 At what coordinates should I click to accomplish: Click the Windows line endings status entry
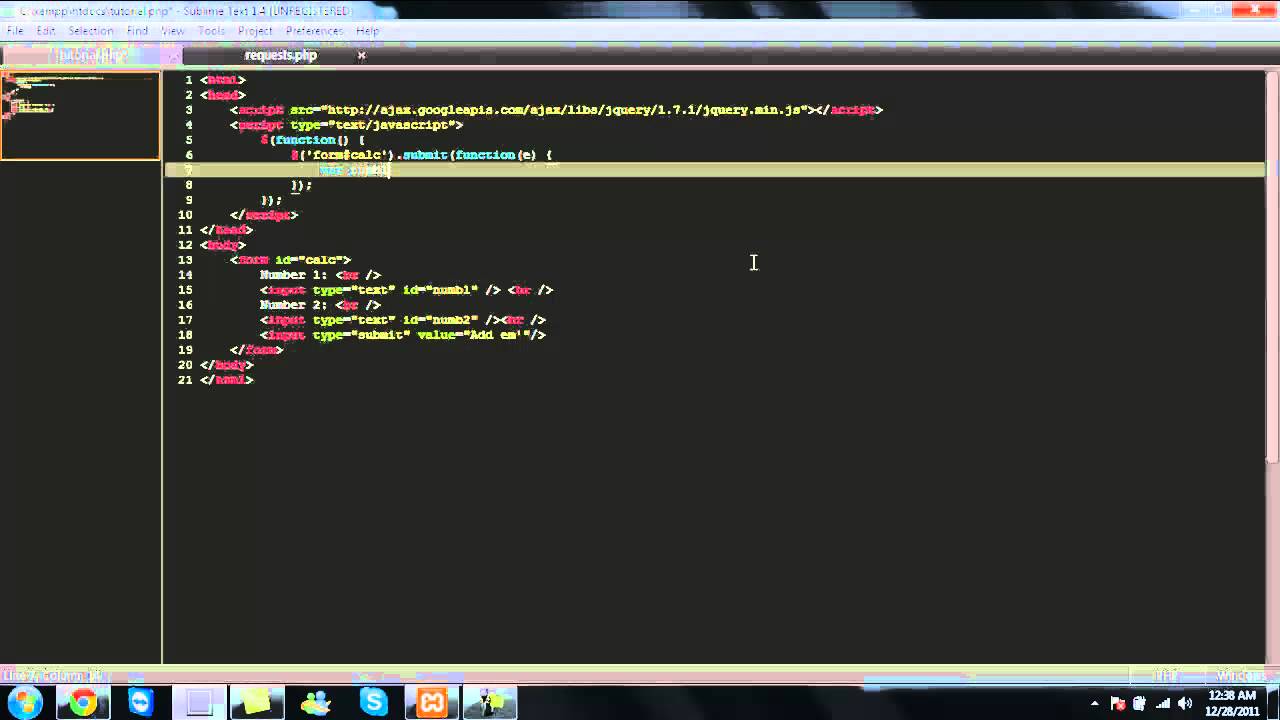pyautogui.click(x=1240, y=676)
